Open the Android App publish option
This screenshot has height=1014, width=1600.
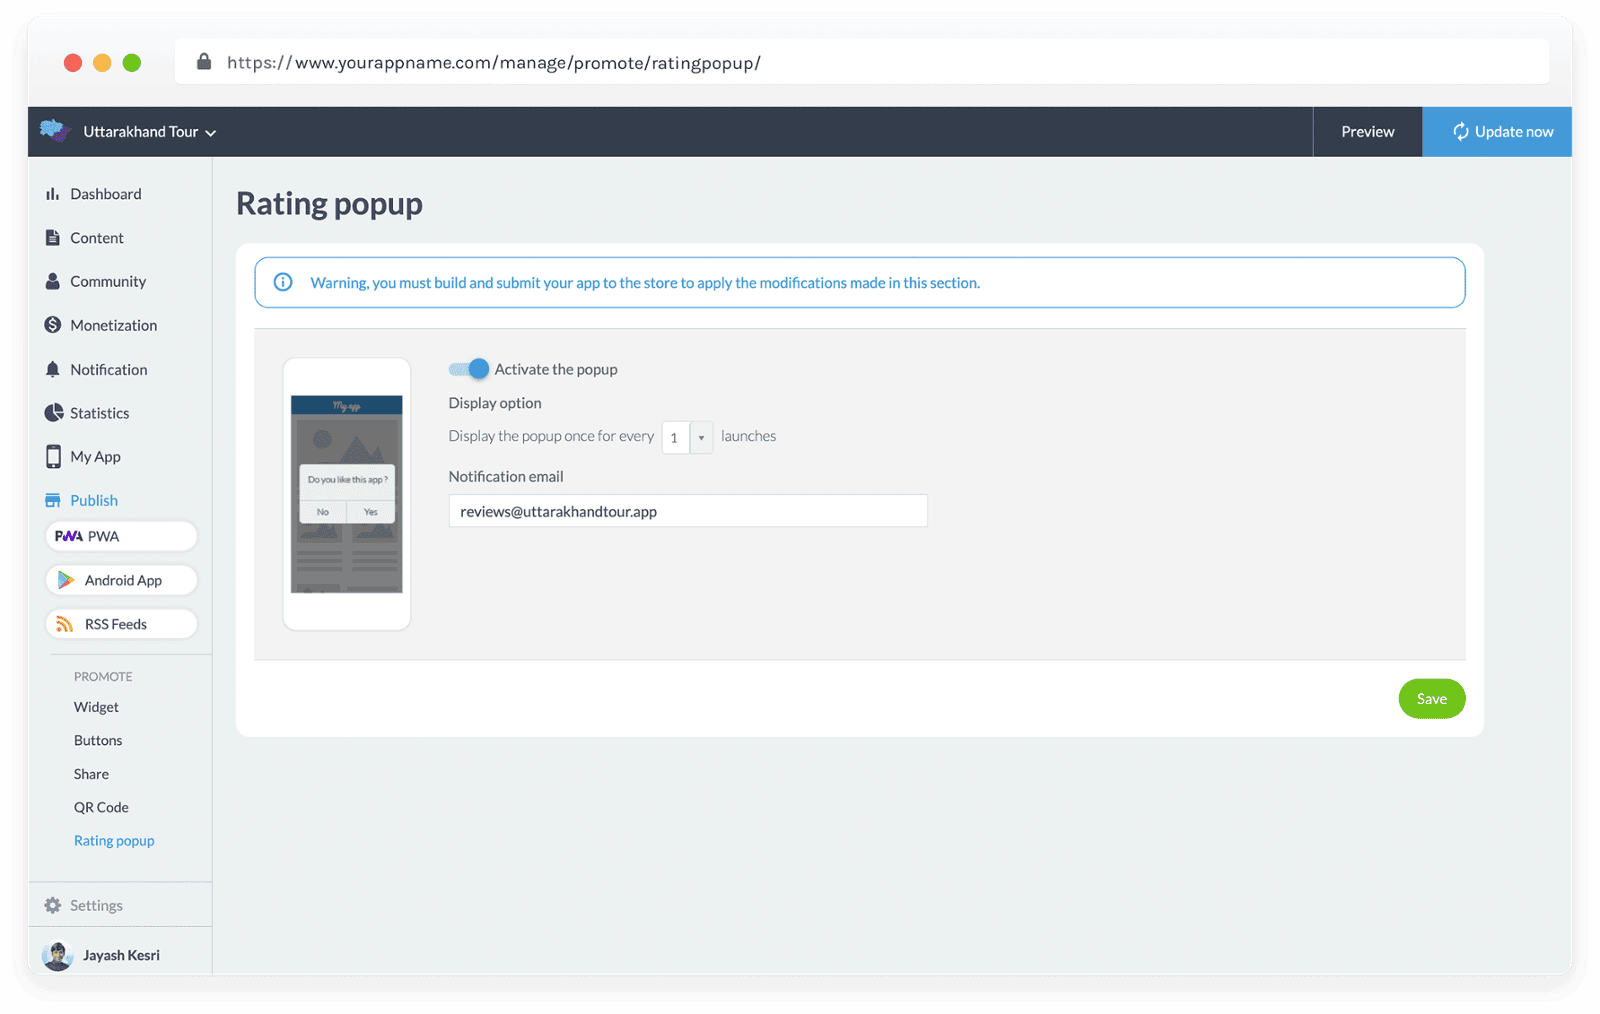pos(121,580)
